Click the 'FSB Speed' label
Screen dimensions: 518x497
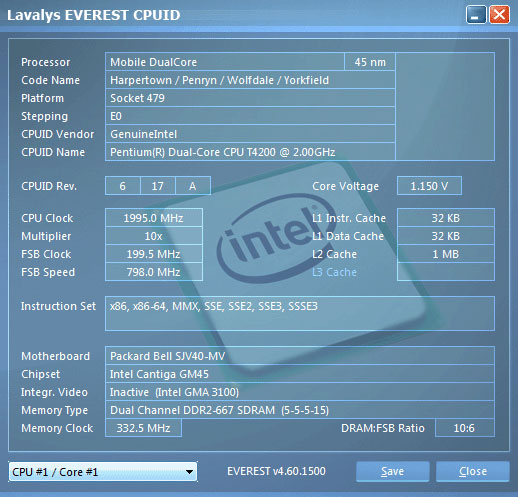[x=48, y=272]
